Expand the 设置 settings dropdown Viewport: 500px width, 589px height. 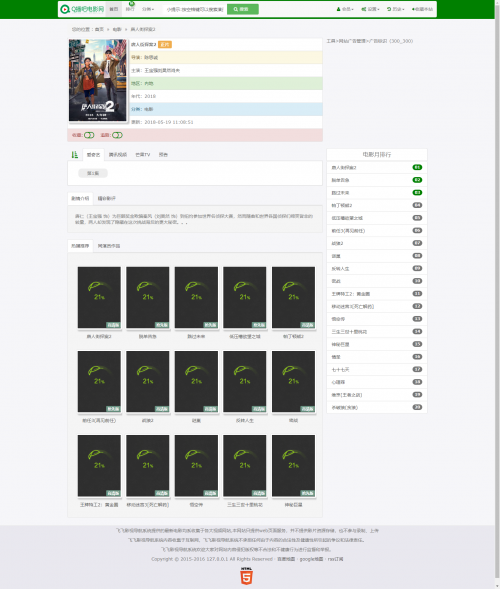[370, 9]
